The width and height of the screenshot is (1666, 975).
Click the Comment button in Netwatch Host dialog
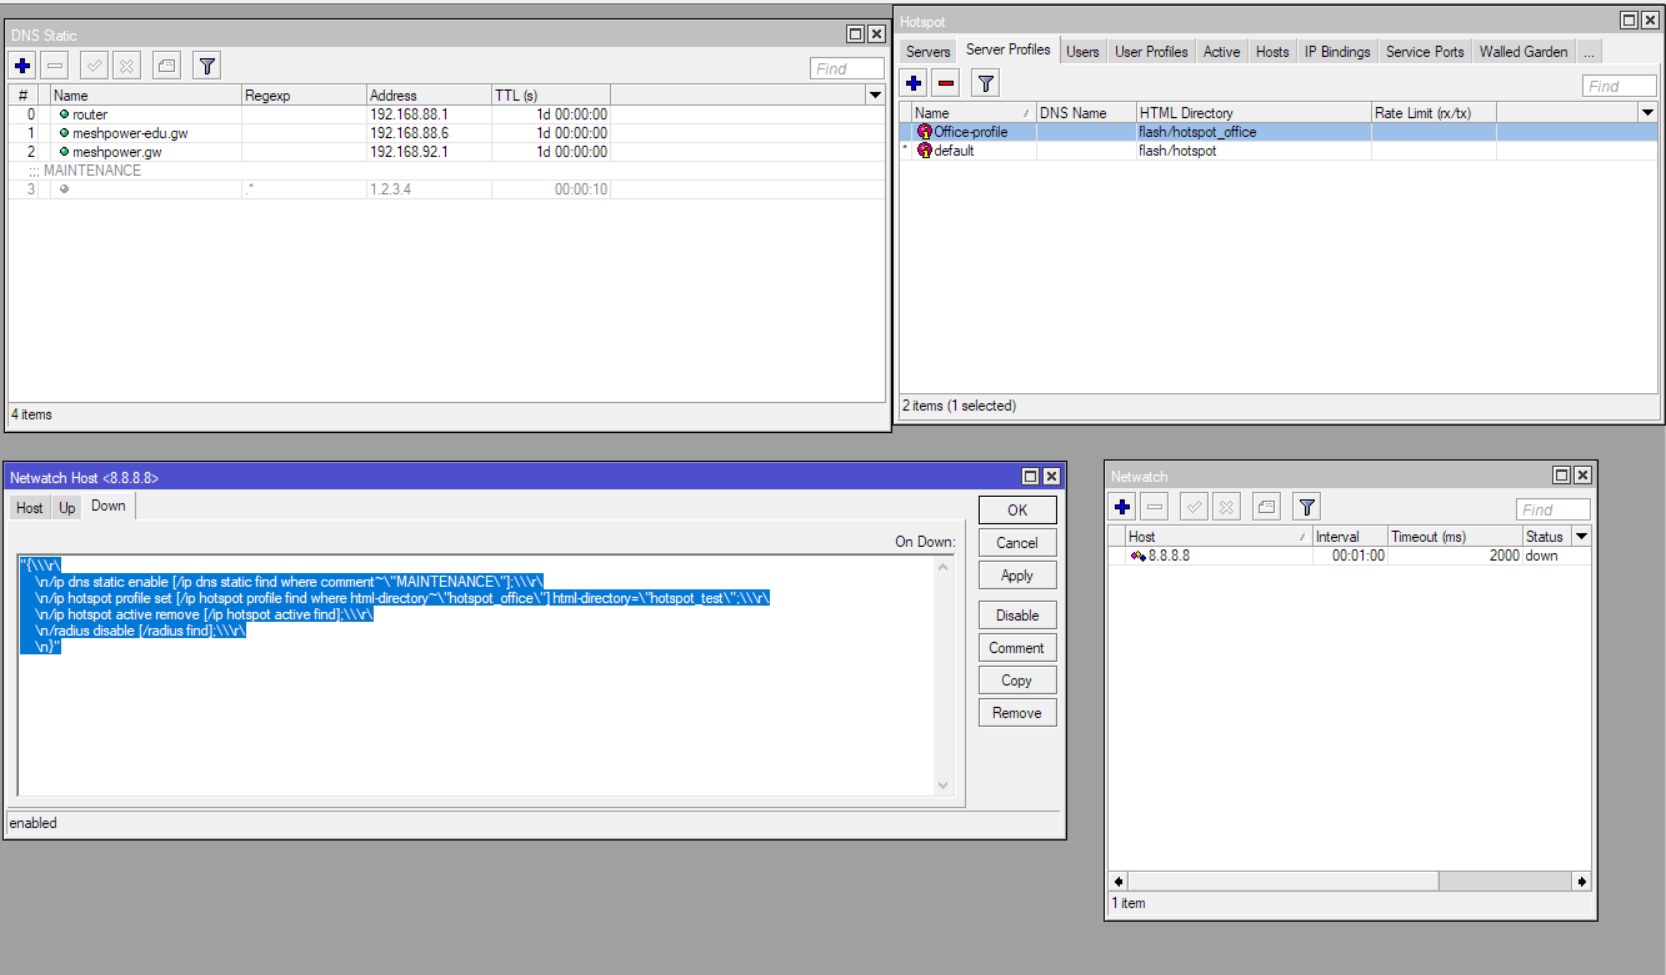[x=1017, y=648]
